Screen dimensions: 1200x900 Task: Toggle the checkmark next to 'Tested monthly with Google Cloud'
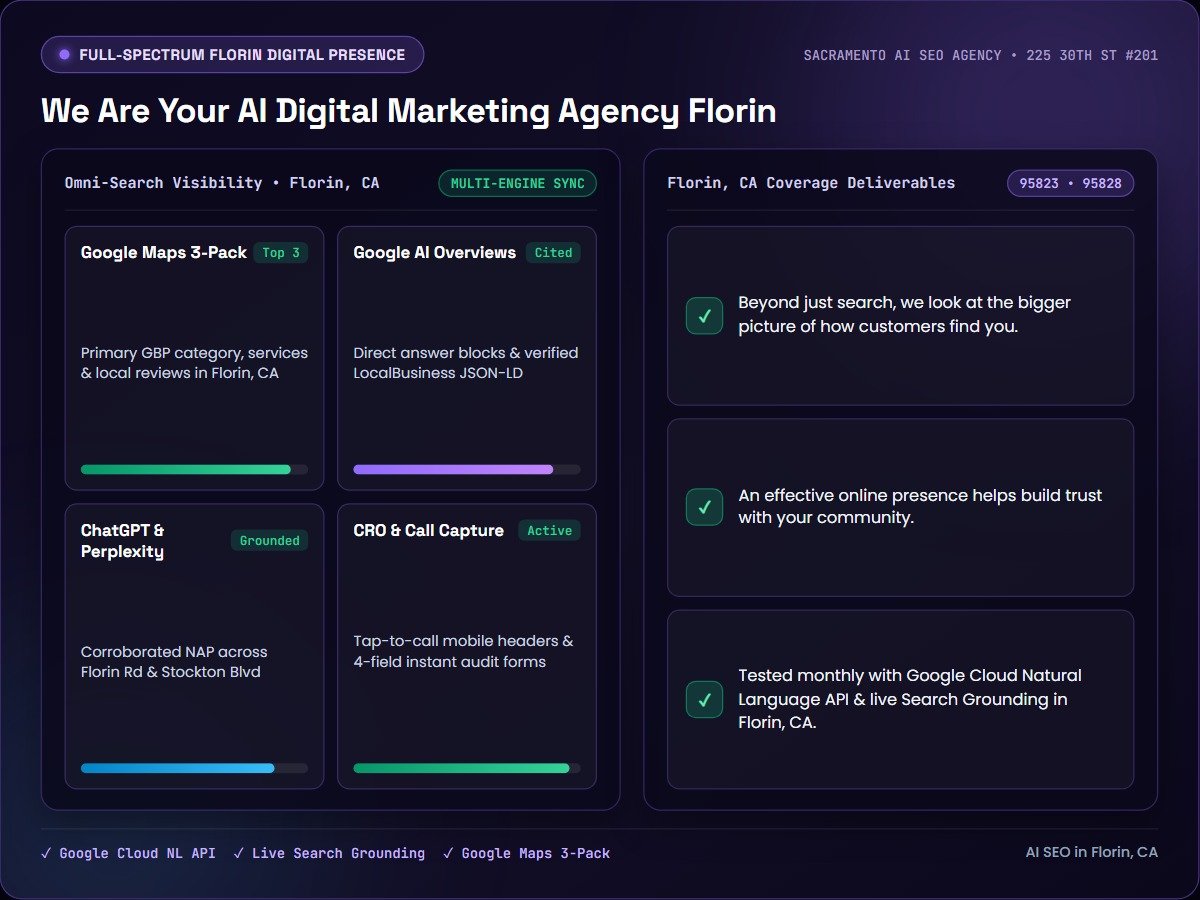point(704,699)
